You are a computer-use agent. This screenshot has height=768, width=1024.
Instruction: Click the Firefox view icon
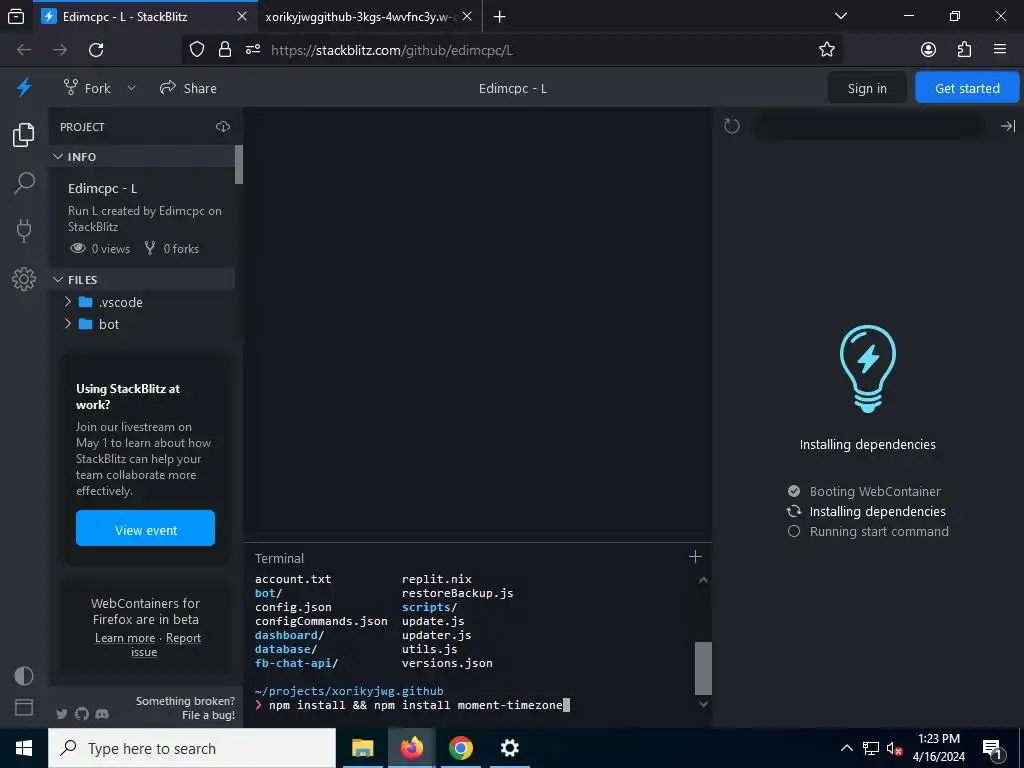16,16
